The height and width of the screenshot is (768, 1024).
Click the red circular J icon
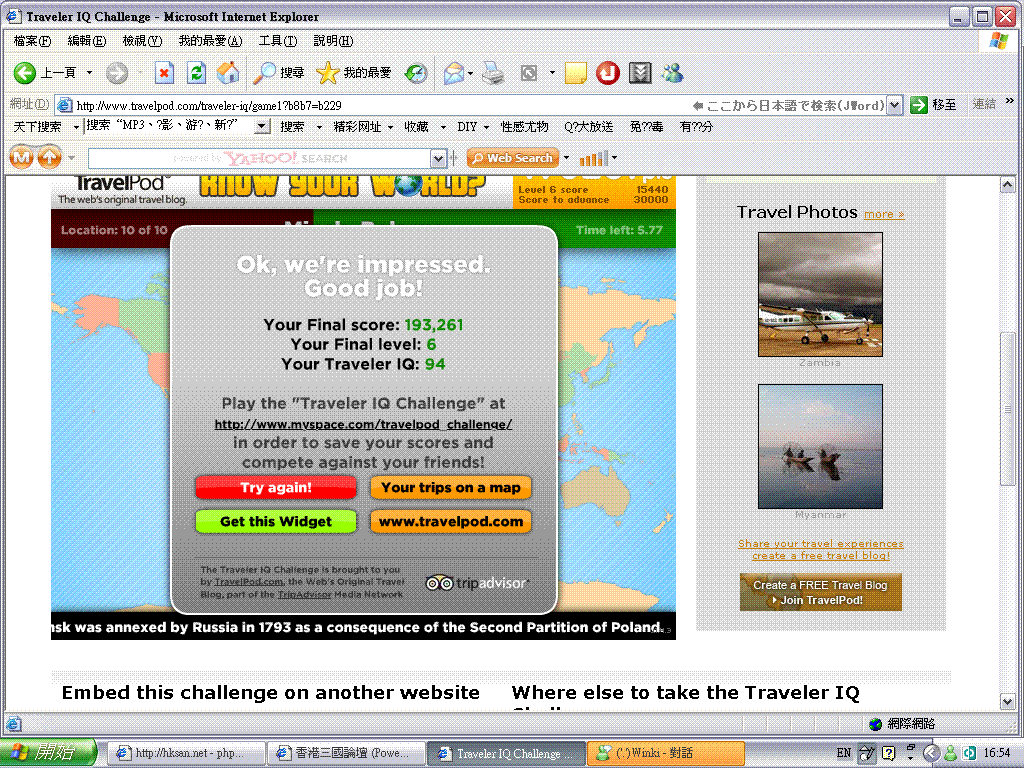tap(607, 72)
